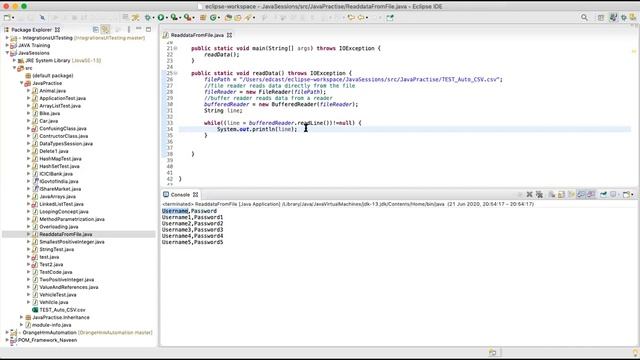This screenshot has height=360, width=640.
Task: Fold the readData method at line 25
Action: point(176,73)
